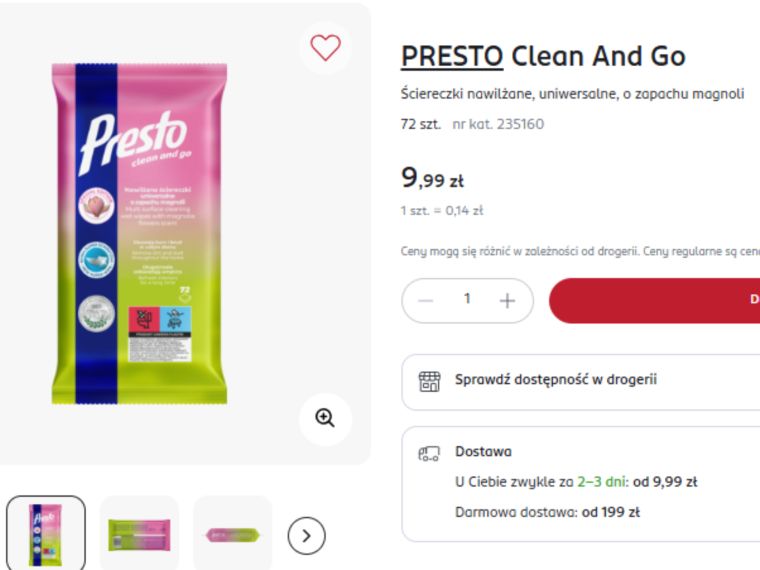Click the drugstore shop icon

[x=429, y=381]
